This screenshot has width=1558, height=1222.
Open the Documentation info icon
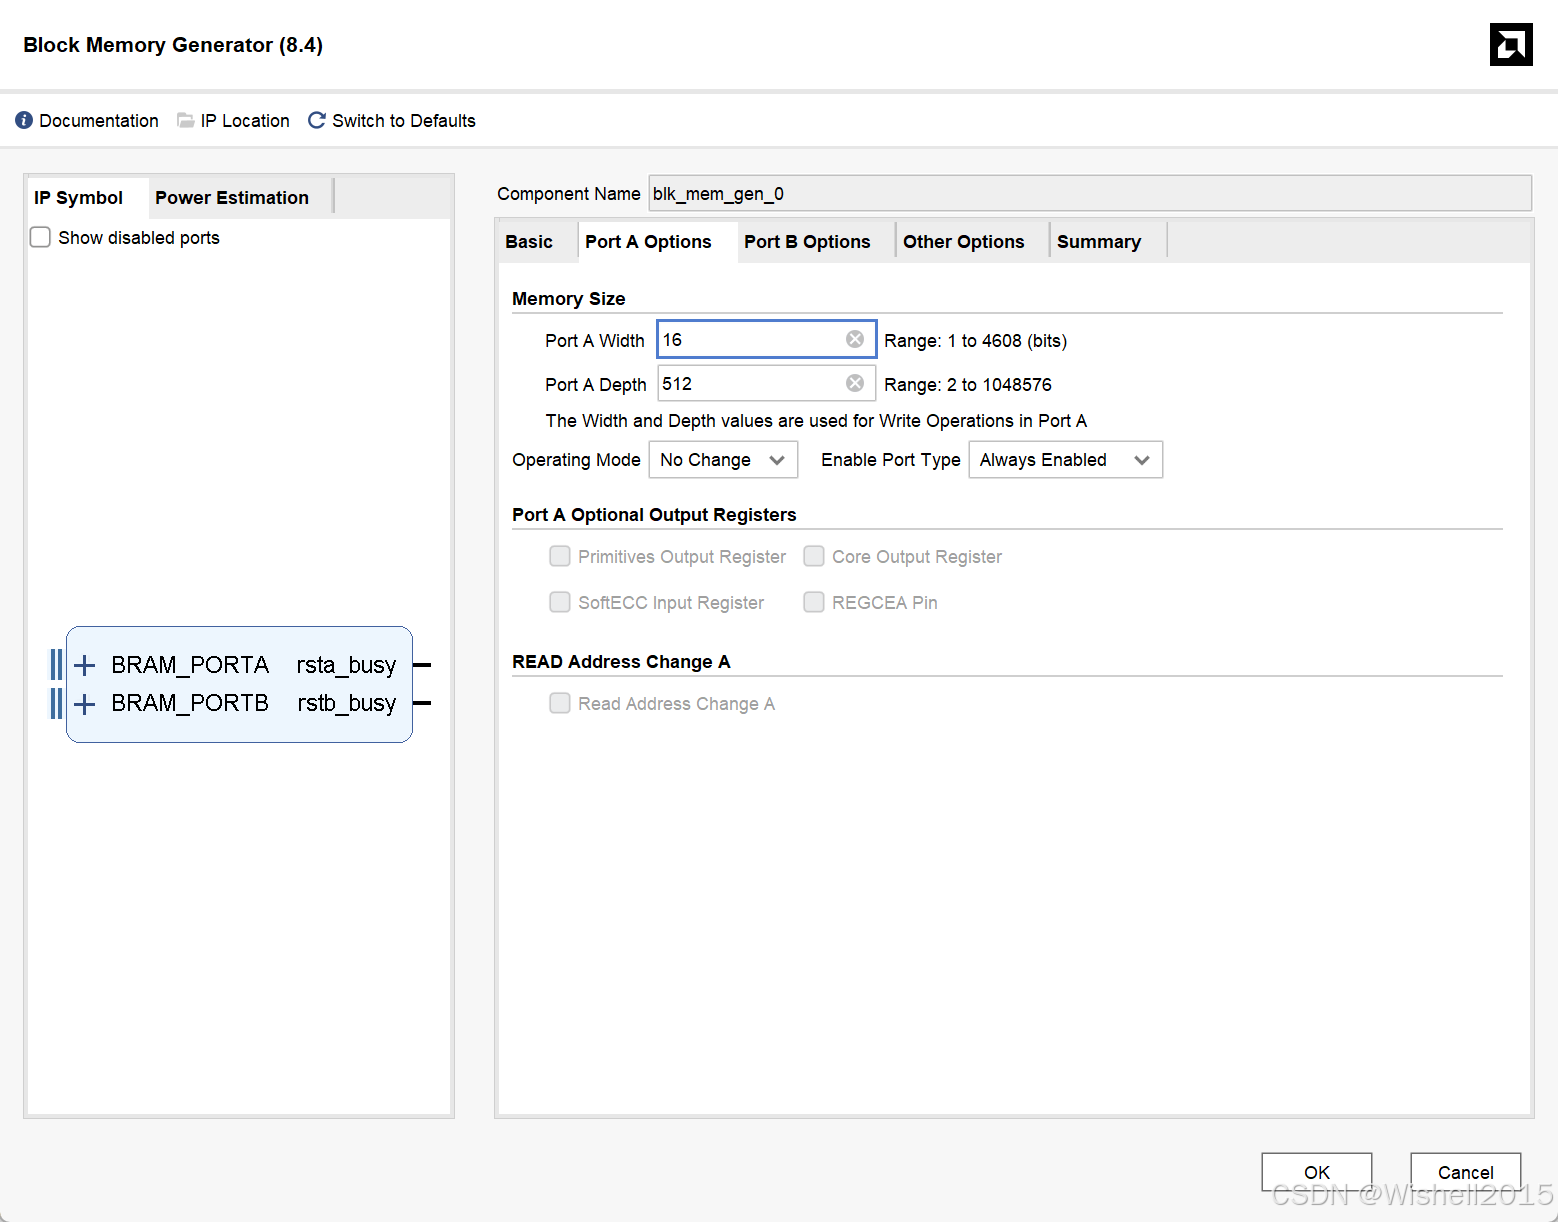24,120
